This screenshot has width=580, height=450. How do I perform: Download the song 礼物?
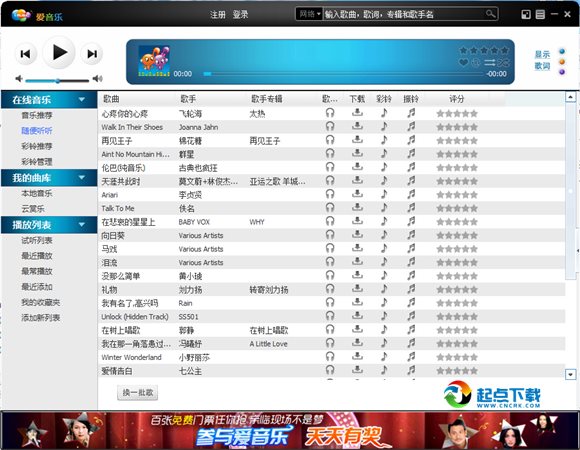357,289
